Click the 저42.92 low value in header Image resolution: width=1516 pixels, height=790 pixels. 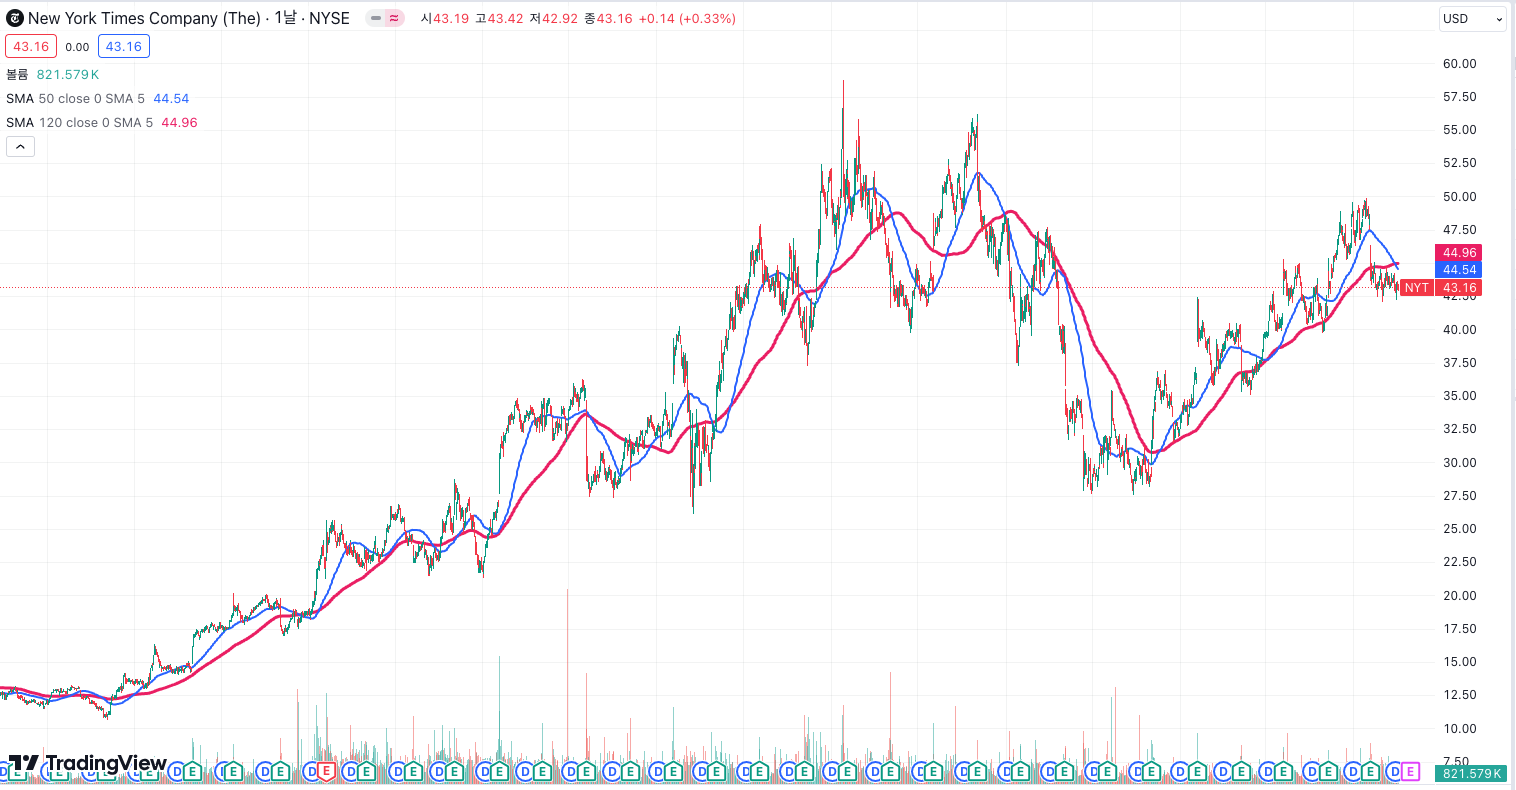[x=553, y=19]
